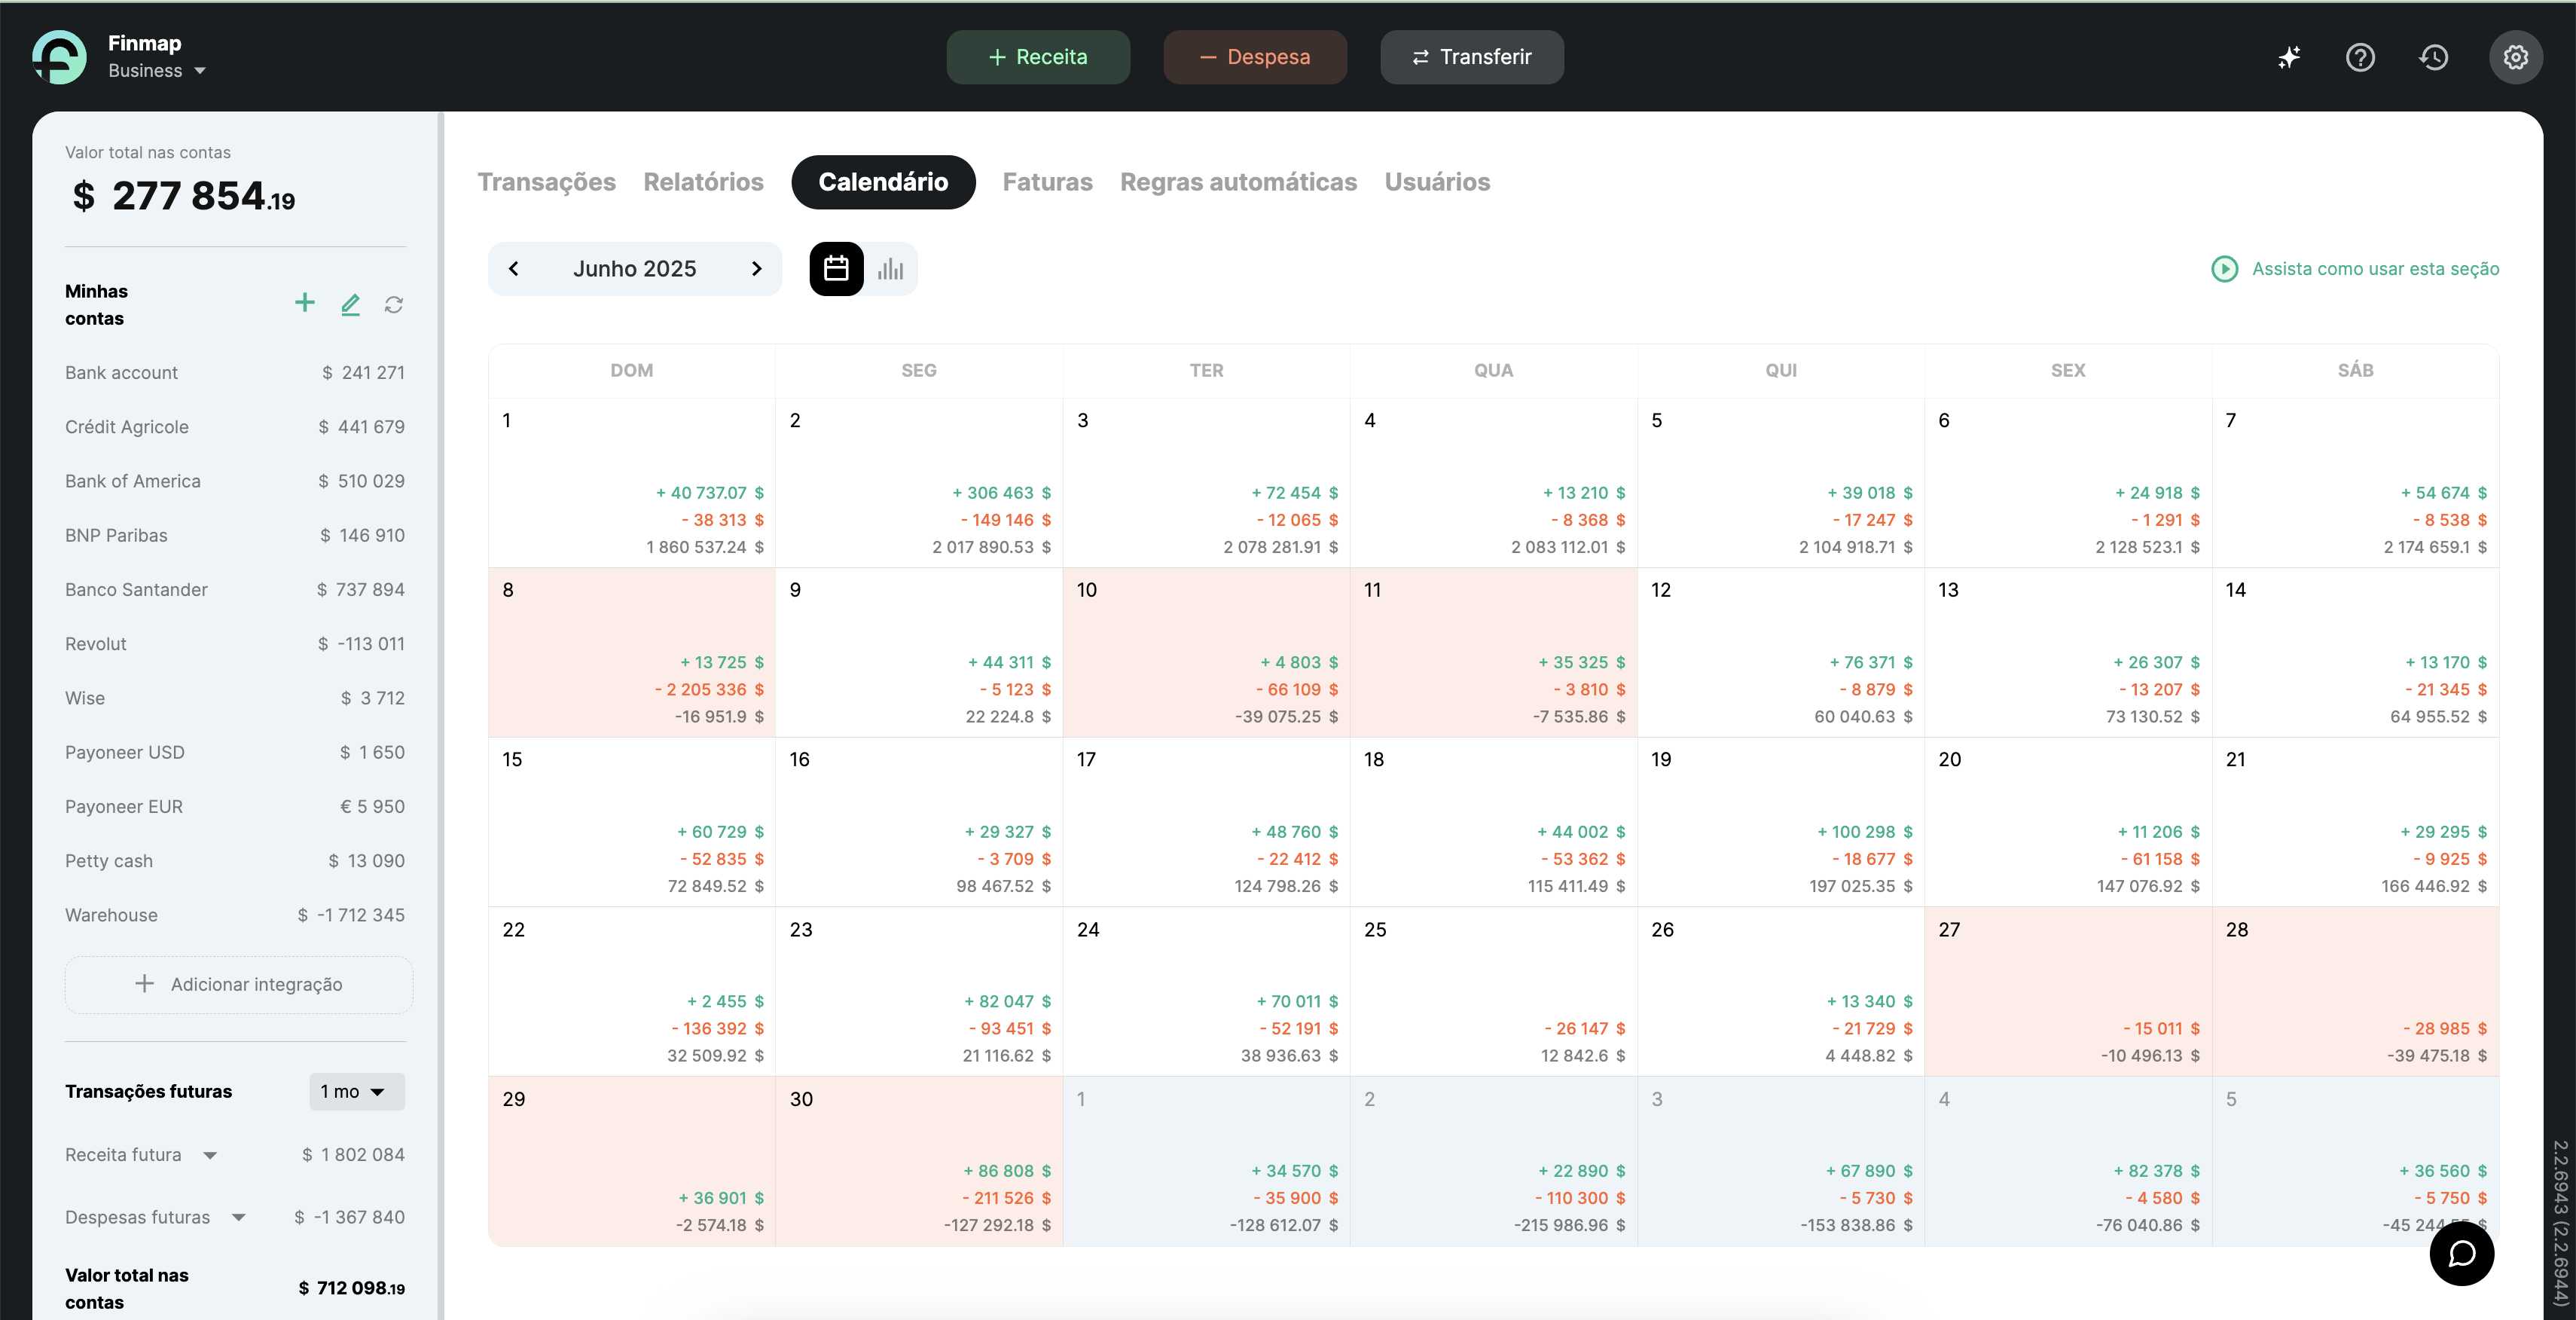Image resolution: width=2576 pixels, height=1320 pixels.
Task: Select the Petty cash account
Action: [x=235, y=861]
